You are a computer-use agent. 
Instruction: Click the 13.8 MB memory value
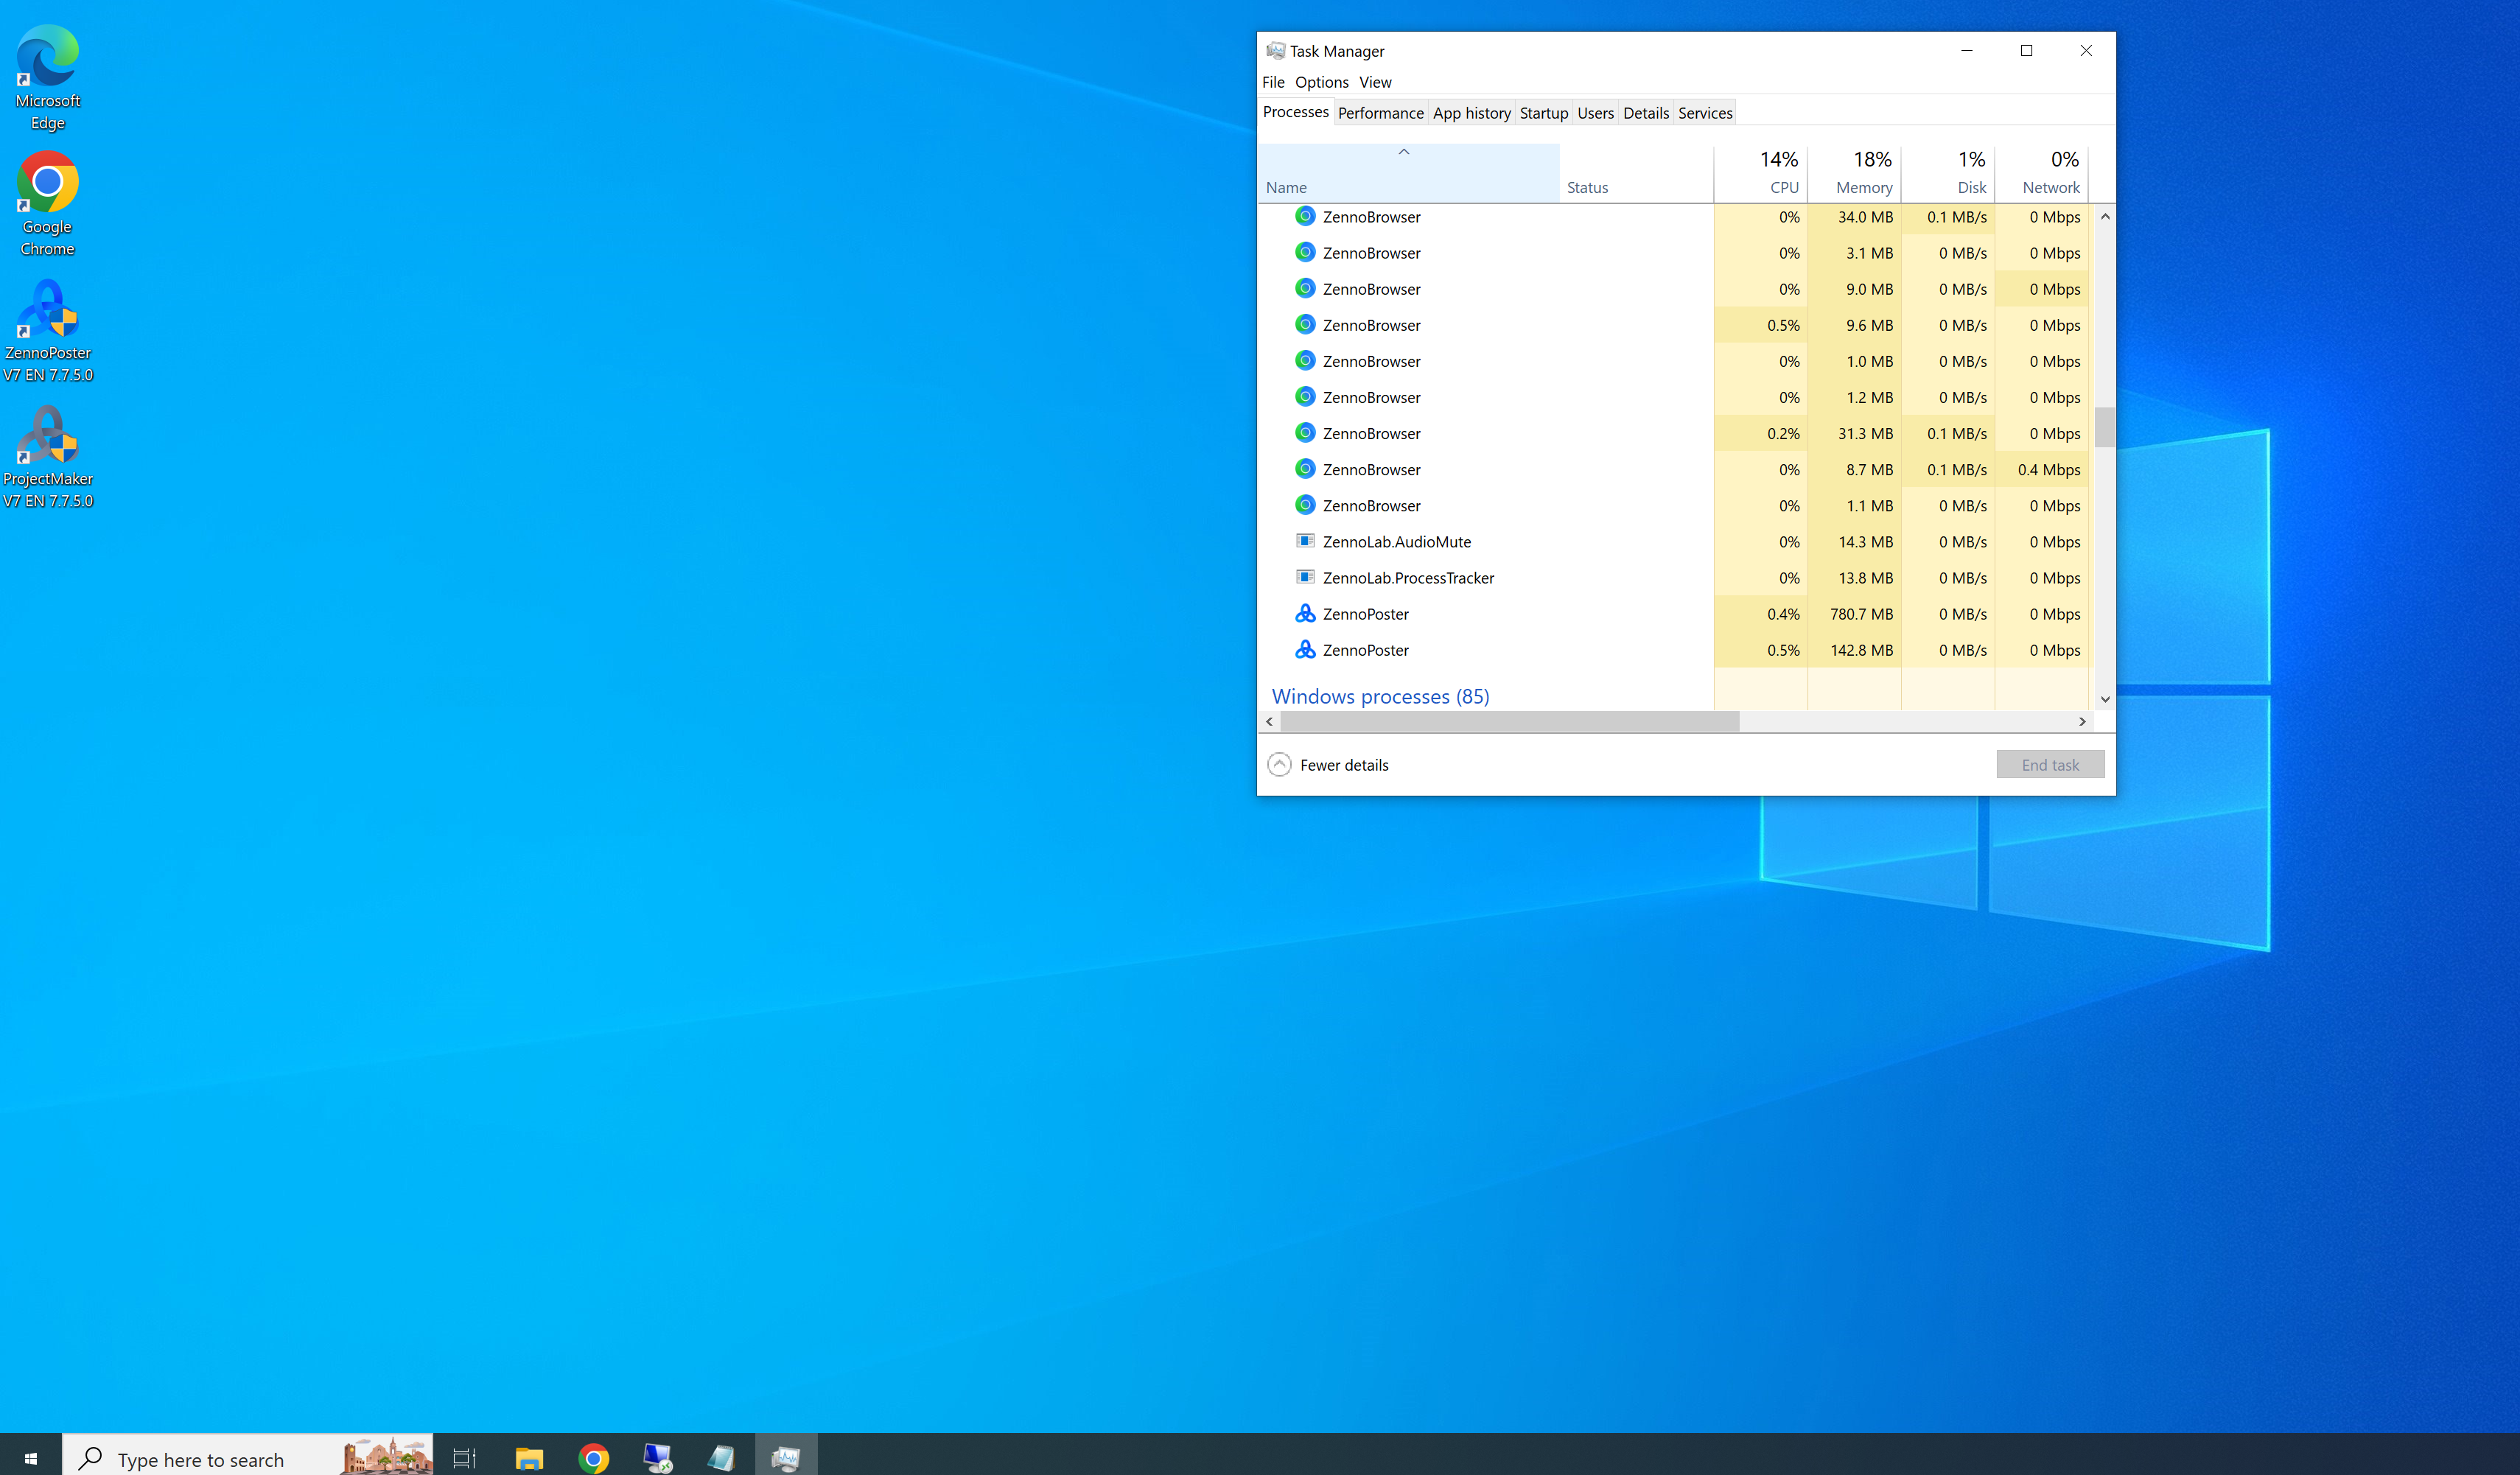coord(1865,577)
